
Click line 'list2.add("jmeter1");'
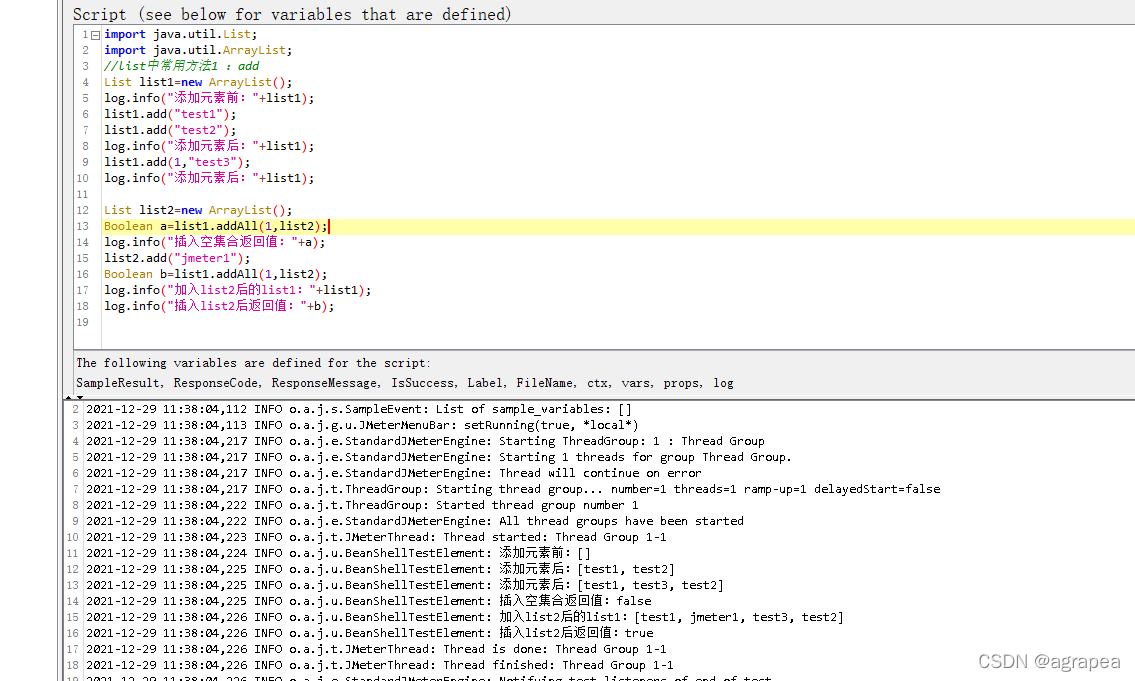click(177, 258)
